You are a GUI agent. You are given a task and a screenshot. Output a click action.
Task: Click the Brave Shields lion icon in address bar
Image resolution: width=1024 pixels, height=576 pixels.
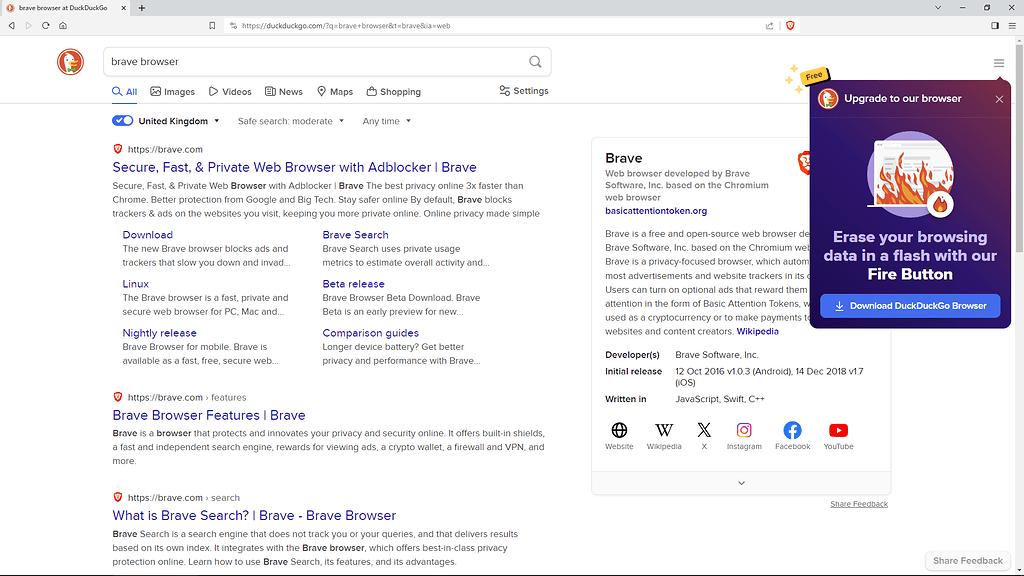click(790, 25)
